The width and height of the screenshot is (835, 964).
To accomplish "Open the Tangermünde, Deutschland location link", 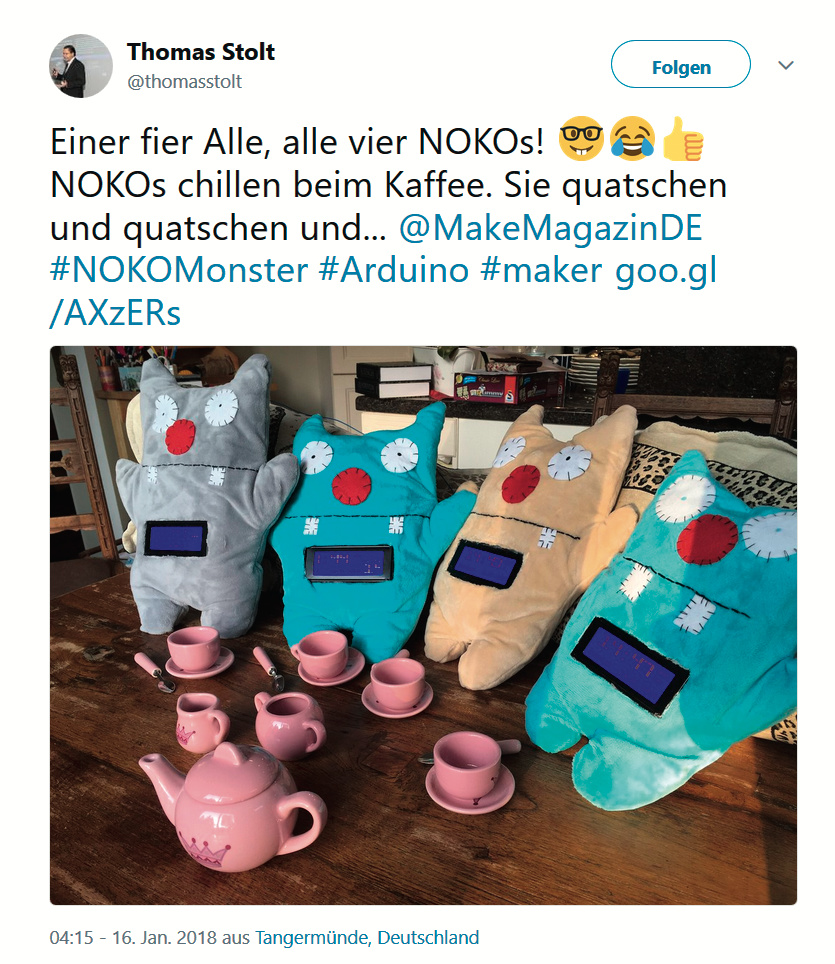I will [x=366, y=938].
